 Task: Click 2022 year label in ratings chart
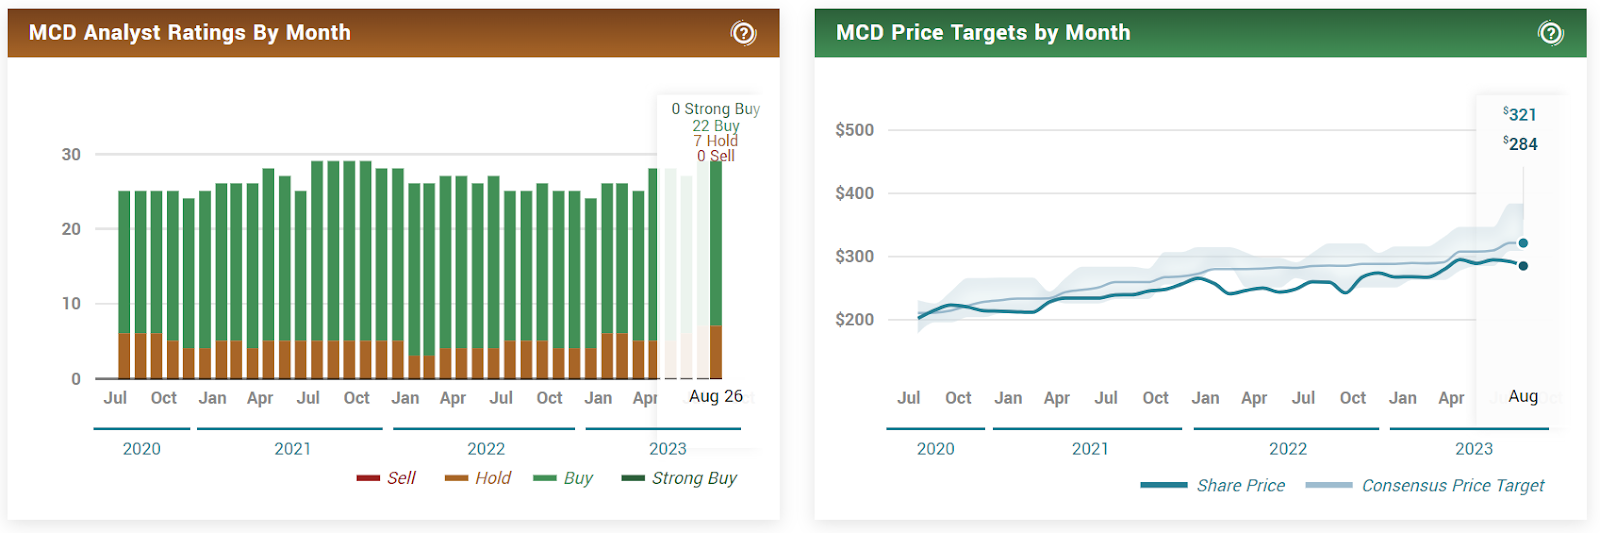(x=486, y=449)
